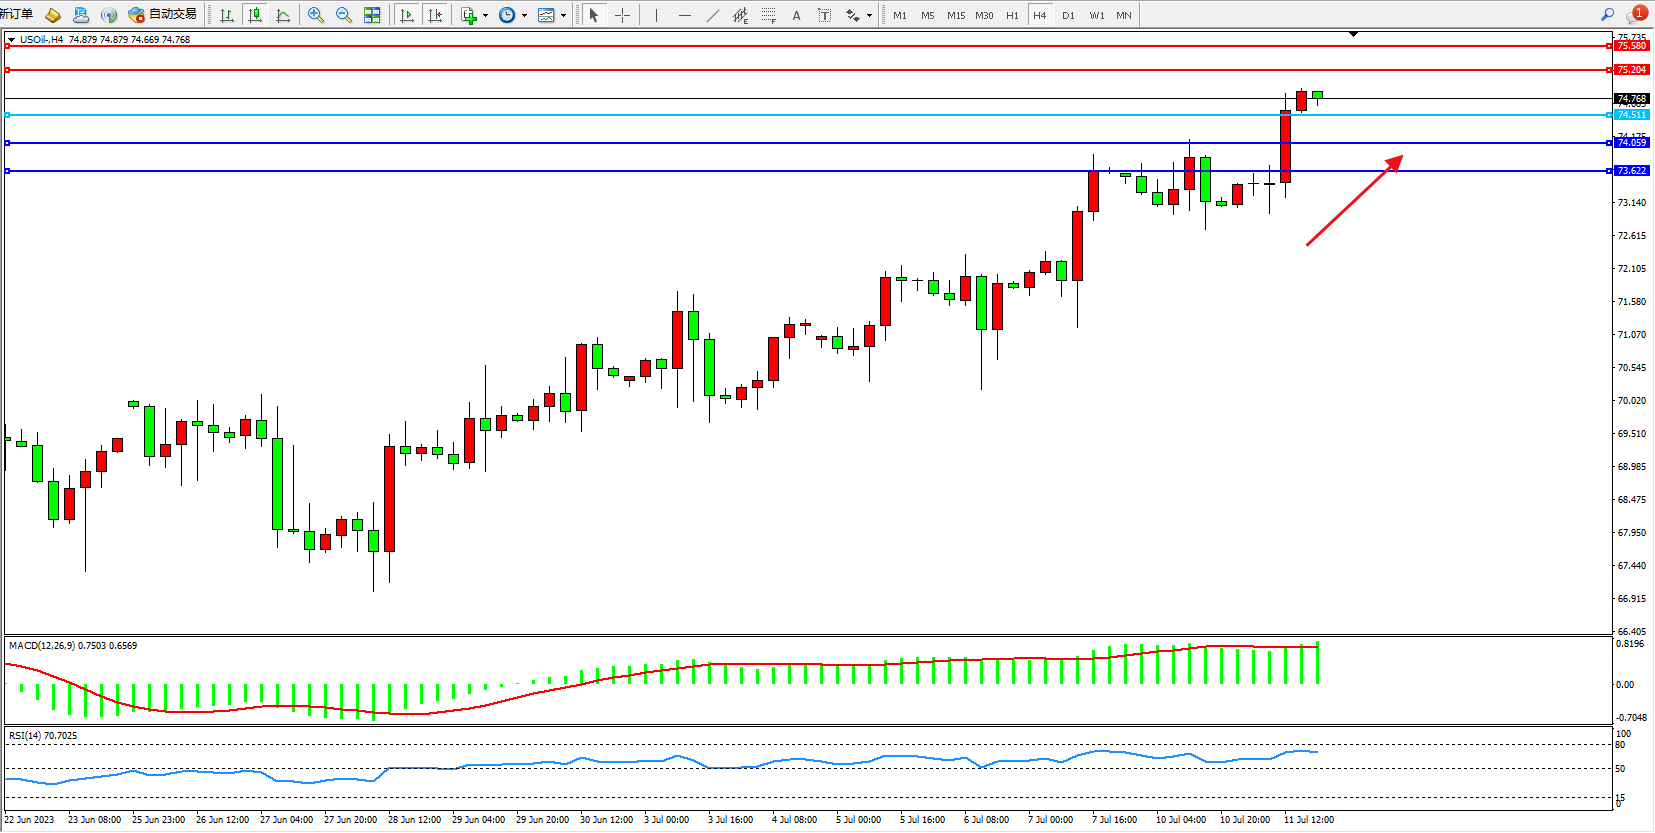Image resolution: width=1655 pixels, height=833 pixels.
Task: Click the Zoom Out magnifier icon
Action: [x=344, y=15]
